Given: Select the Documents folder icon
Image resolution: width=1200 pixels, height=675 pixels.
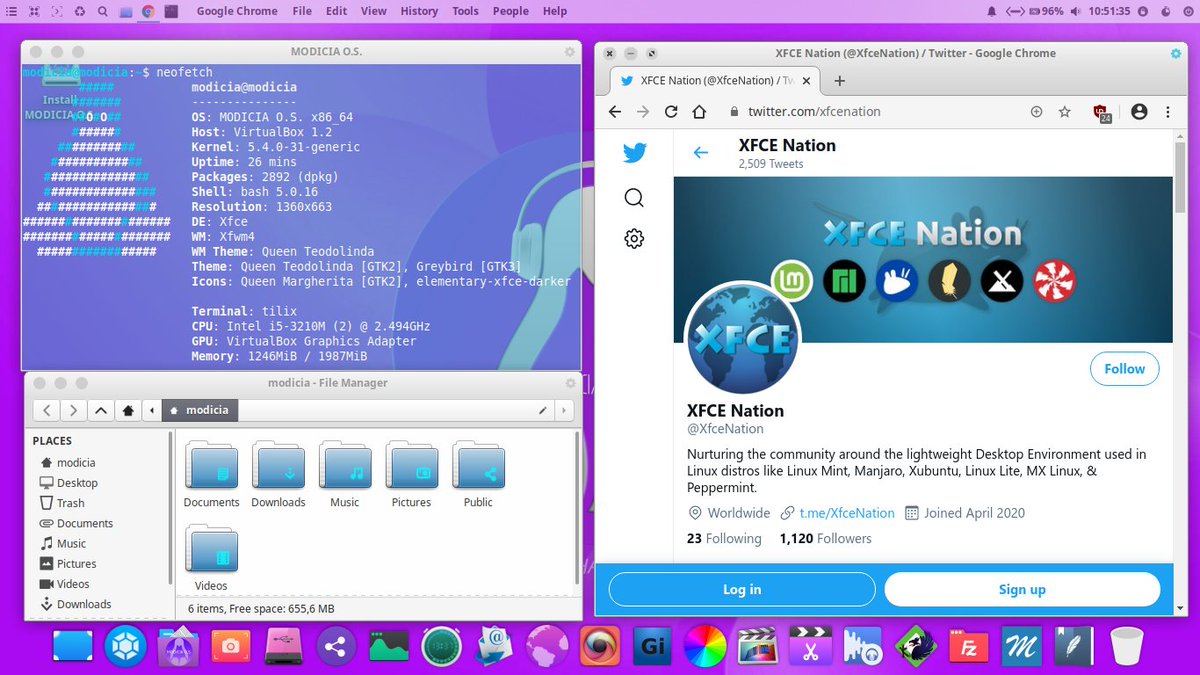Looking at the screenshot, I should [x=212, y=466].
